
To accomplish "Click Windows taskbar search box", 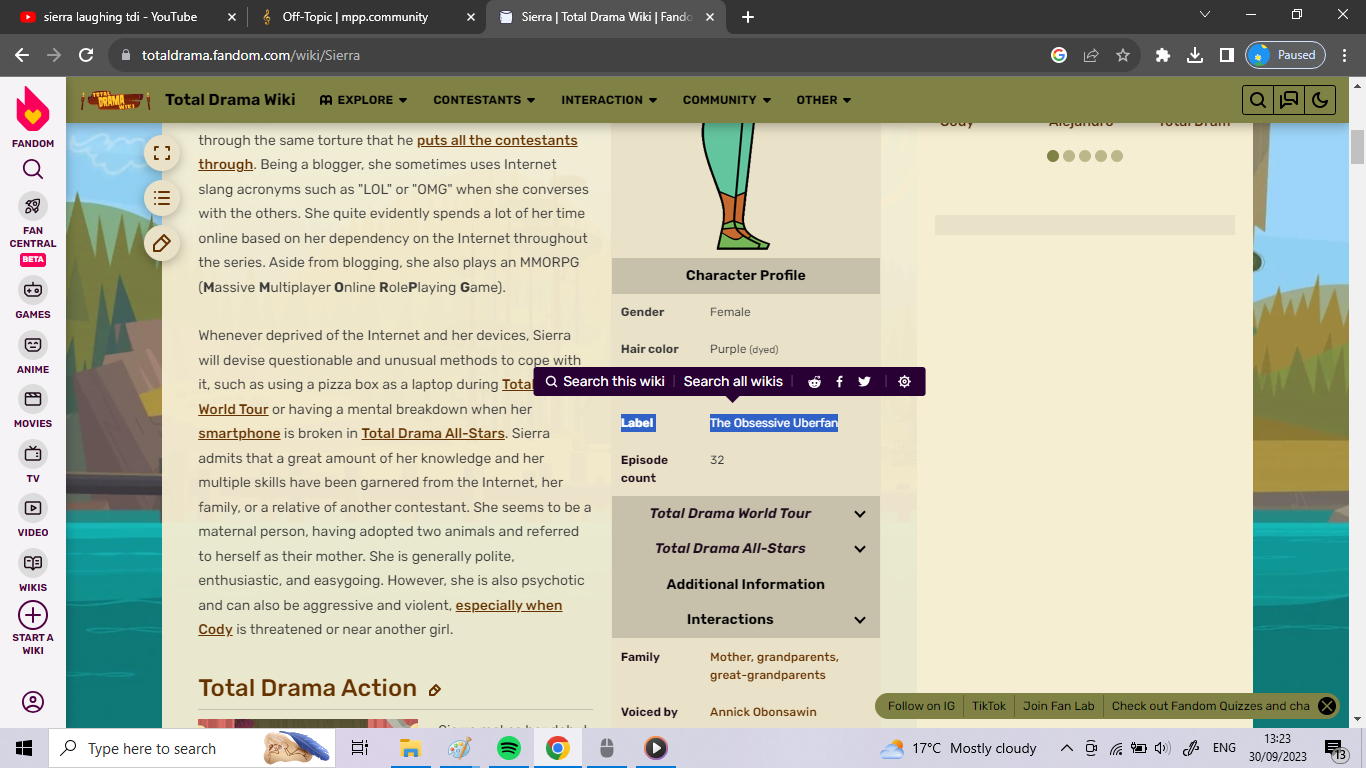I will [192, 748].
